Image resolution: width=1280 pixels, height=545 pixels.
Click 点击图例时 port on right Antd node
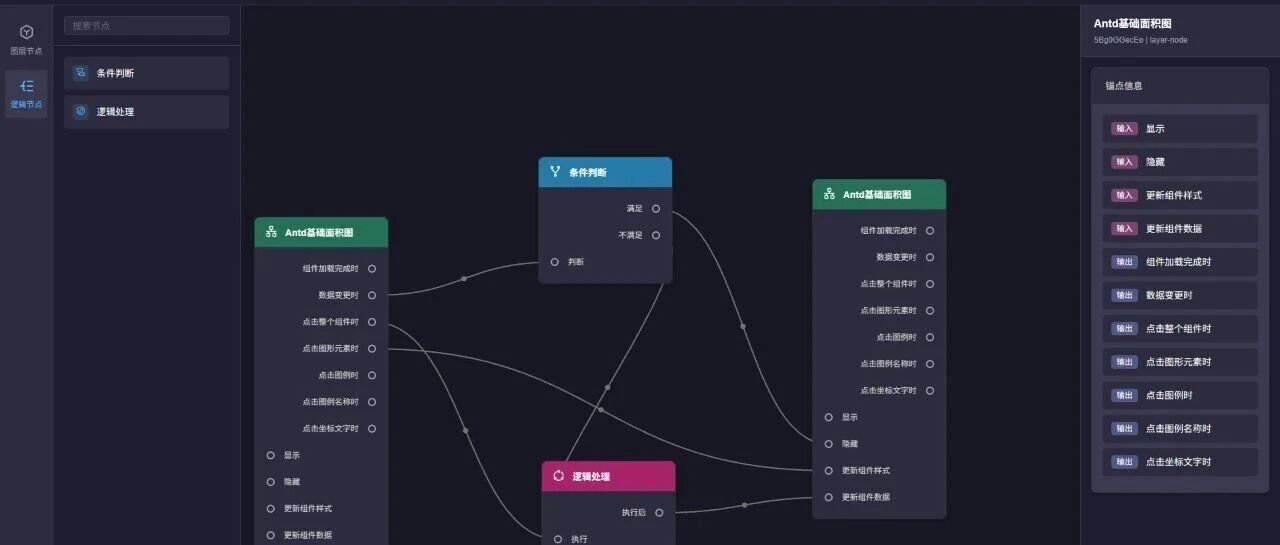pos(930,337)
